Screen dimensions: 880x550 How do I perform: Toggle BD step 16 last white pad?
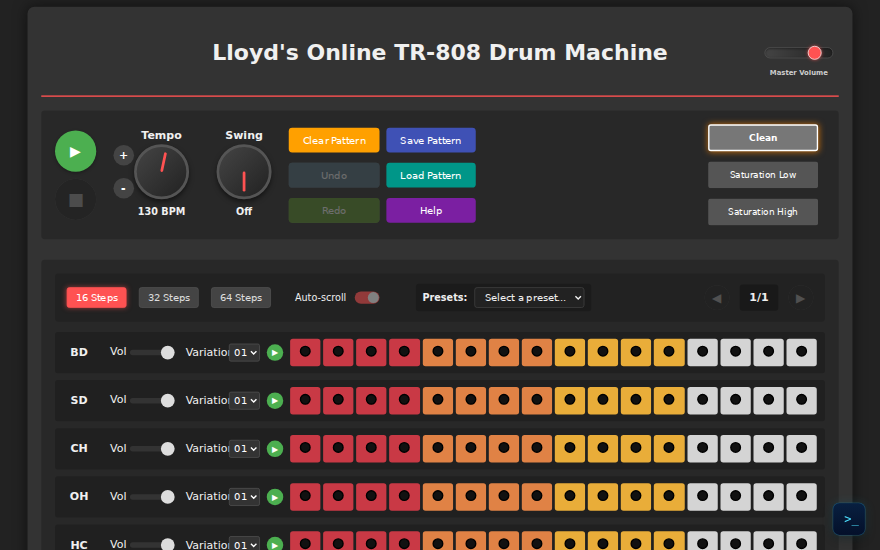pyautogui.click(x=801, y=352)
